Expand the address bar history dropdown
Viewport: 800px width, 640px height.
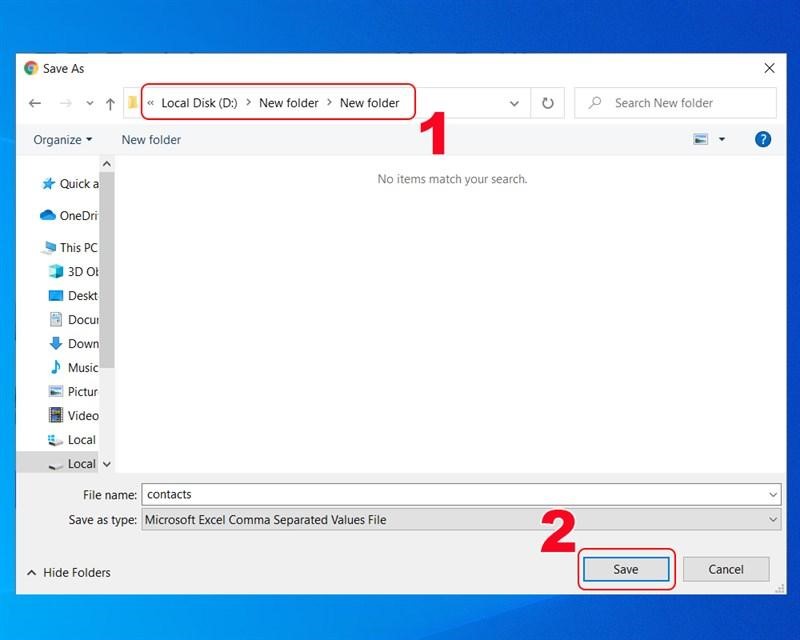click(x=514, y=103)
